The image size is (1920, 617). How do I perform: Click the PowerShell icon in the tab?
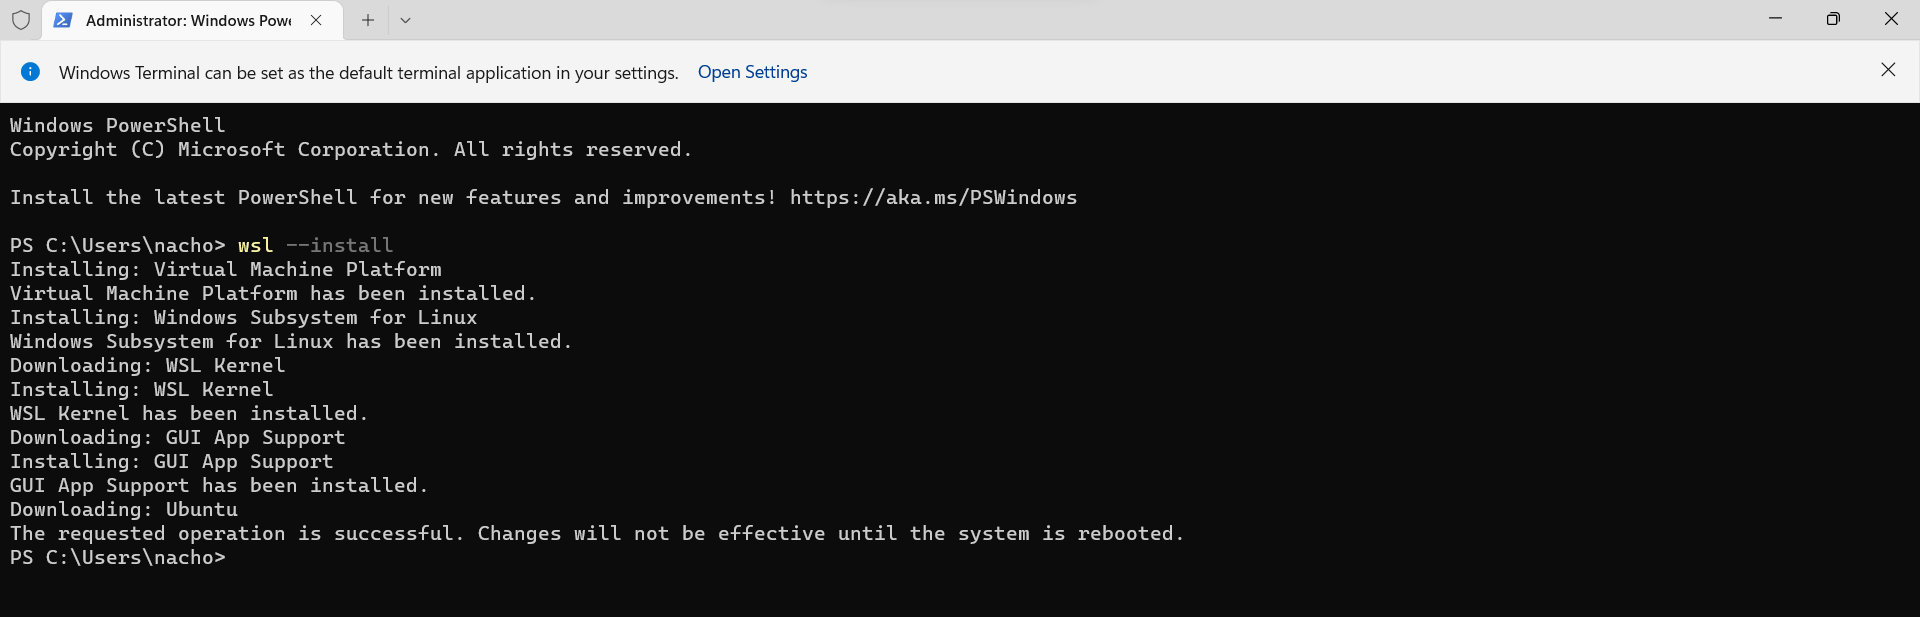(63, 20)
